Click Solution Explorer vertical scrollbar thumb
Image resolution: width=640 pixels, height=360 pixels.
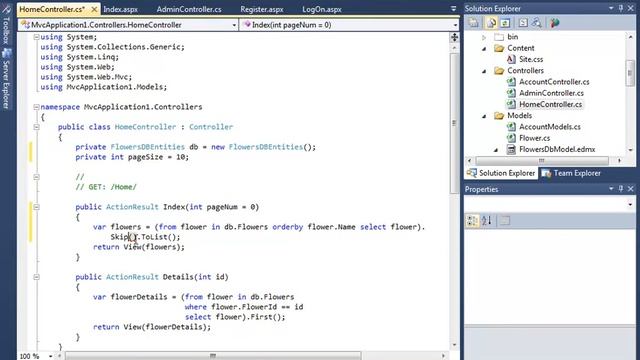point(630,73)
